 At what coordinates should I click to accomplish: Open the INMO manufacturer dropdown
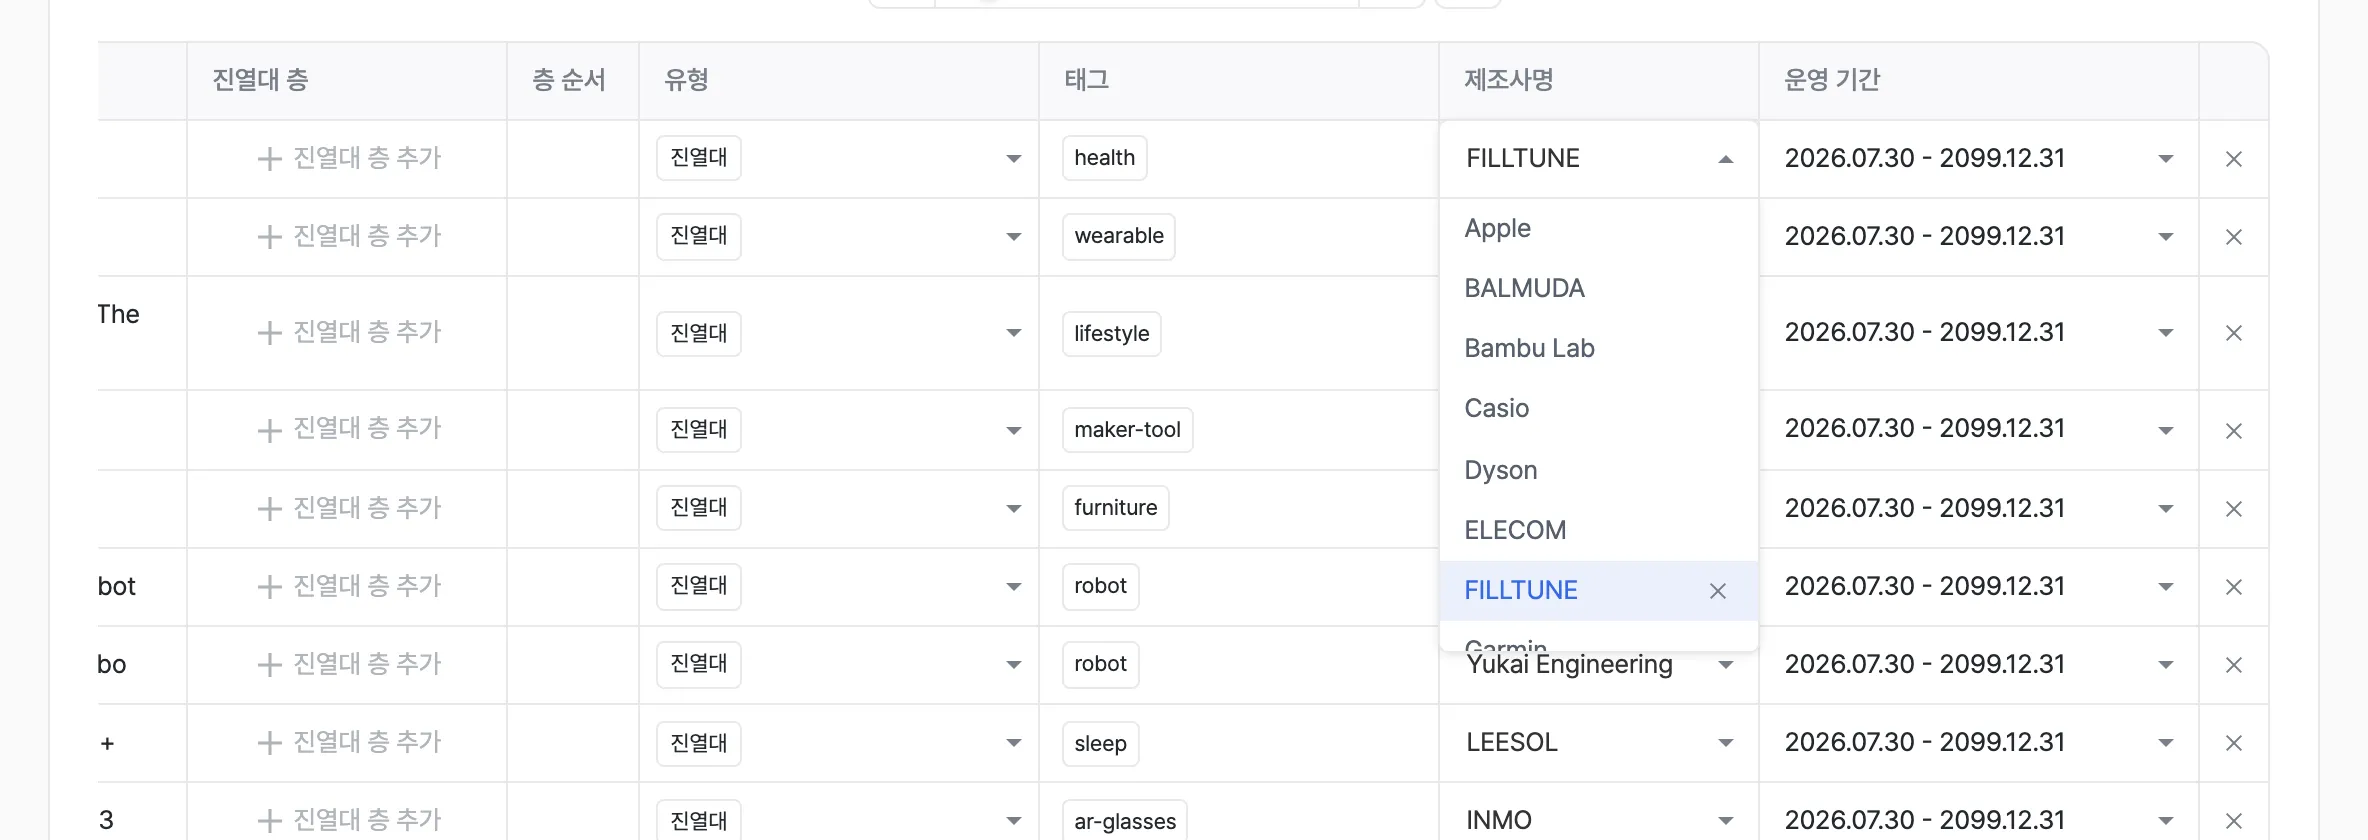point(1725,821)
